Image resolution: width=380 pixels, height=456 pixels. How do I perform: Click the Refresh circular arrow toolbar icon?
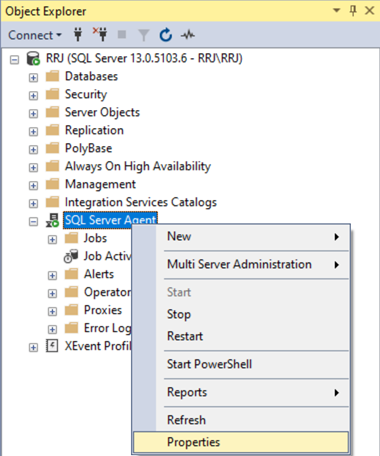[x=165, y=35]
